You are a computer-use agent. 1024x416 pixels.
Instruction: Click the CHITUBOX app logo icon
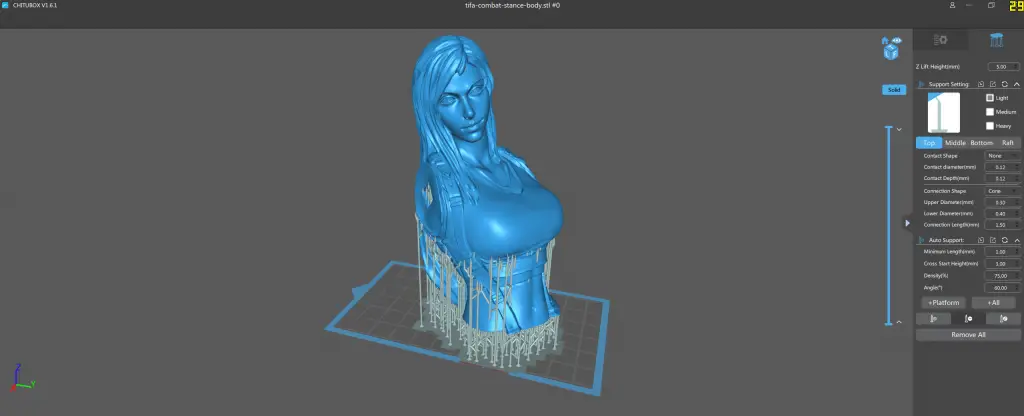[x=5, y=5]
